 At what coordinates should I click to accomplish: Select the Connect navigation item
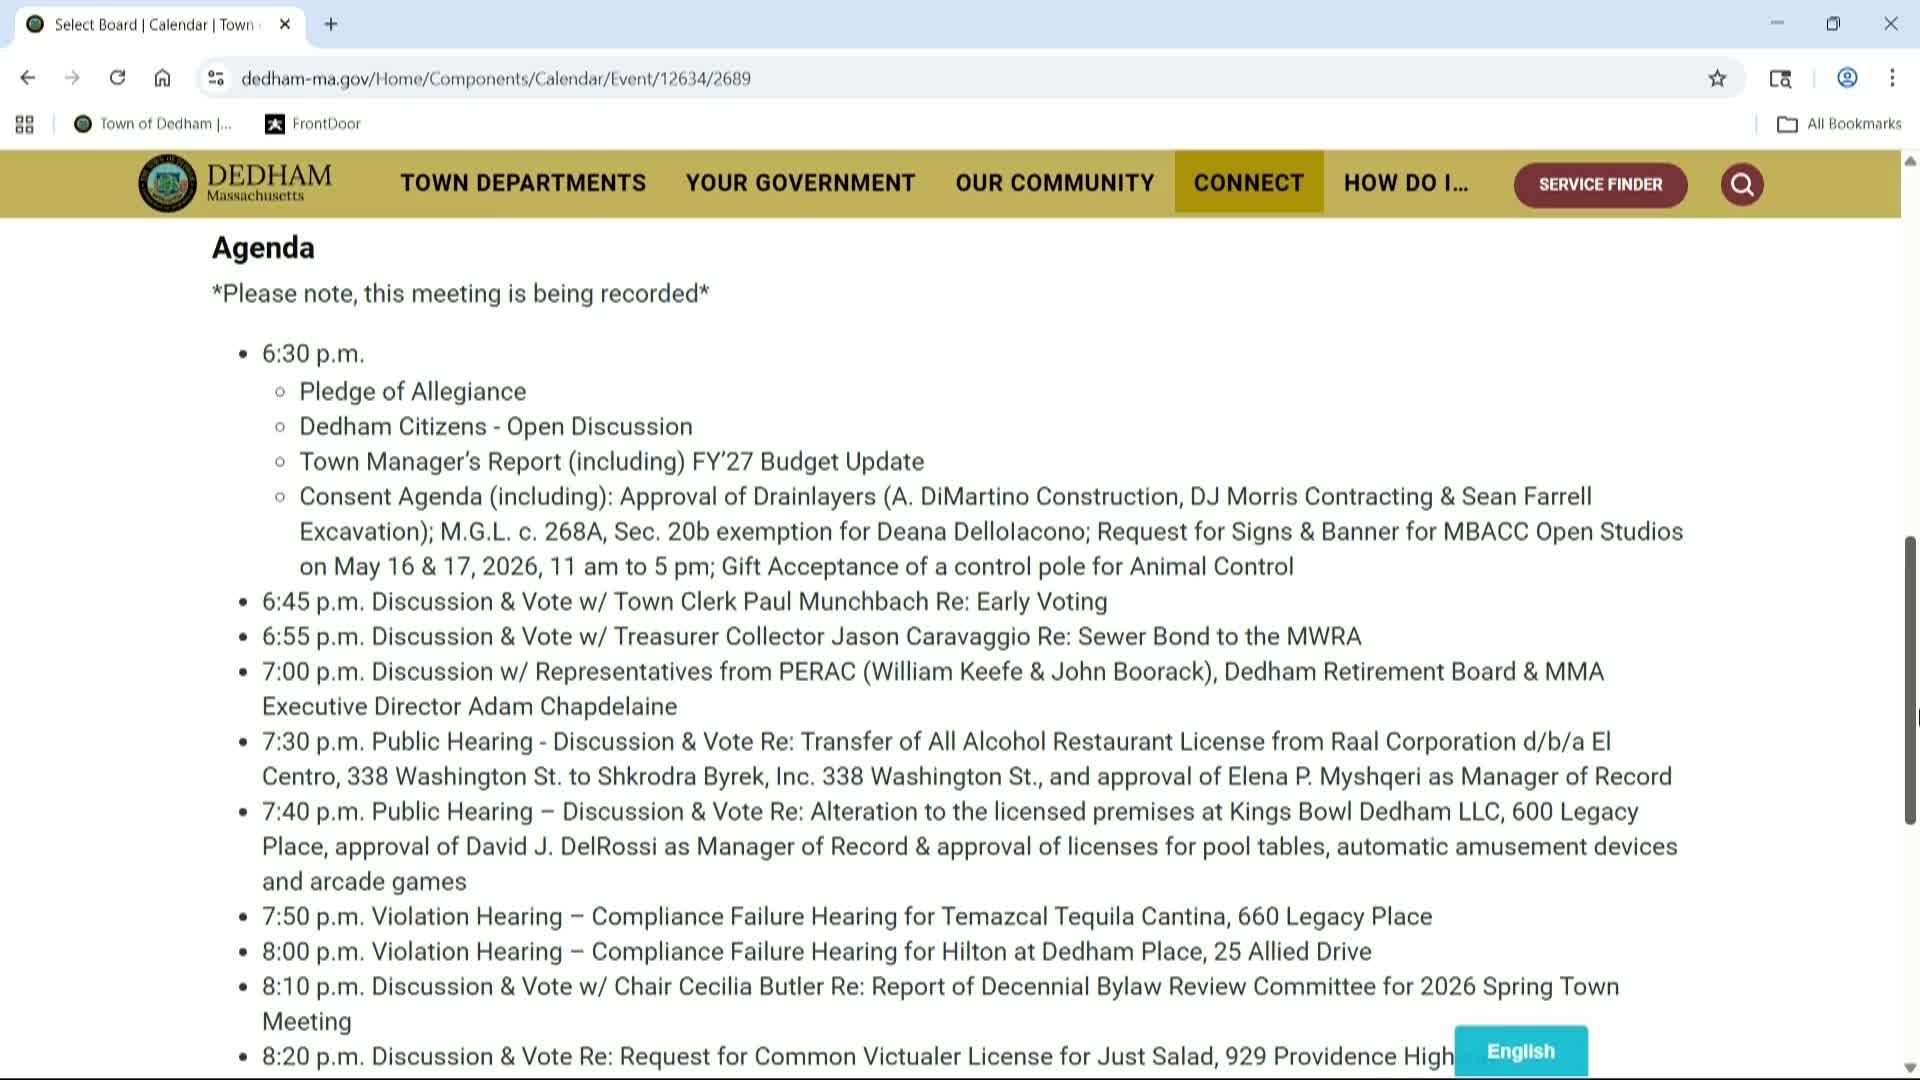1248,183
